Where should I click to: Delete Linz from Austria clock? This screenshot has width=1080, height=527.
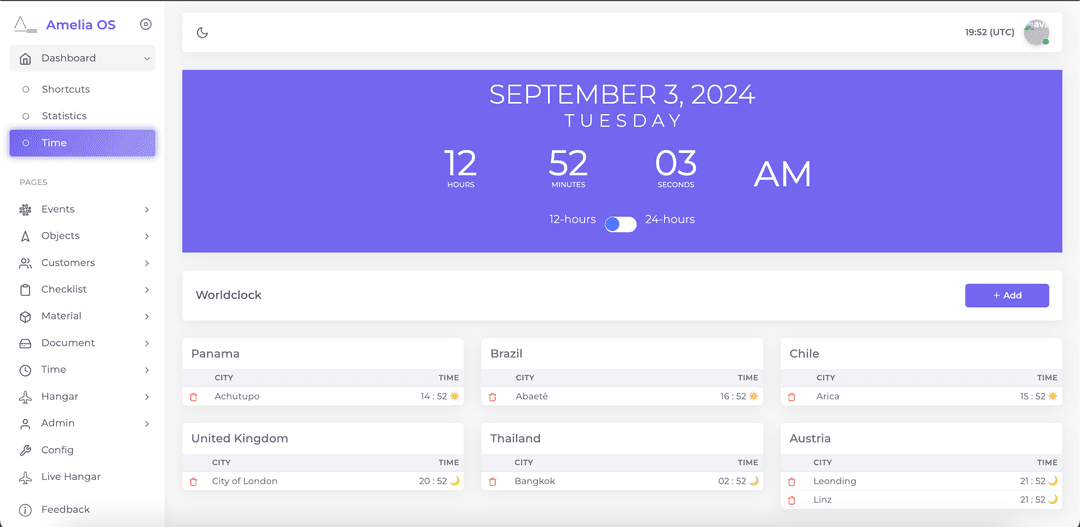[x=792, y=500]
